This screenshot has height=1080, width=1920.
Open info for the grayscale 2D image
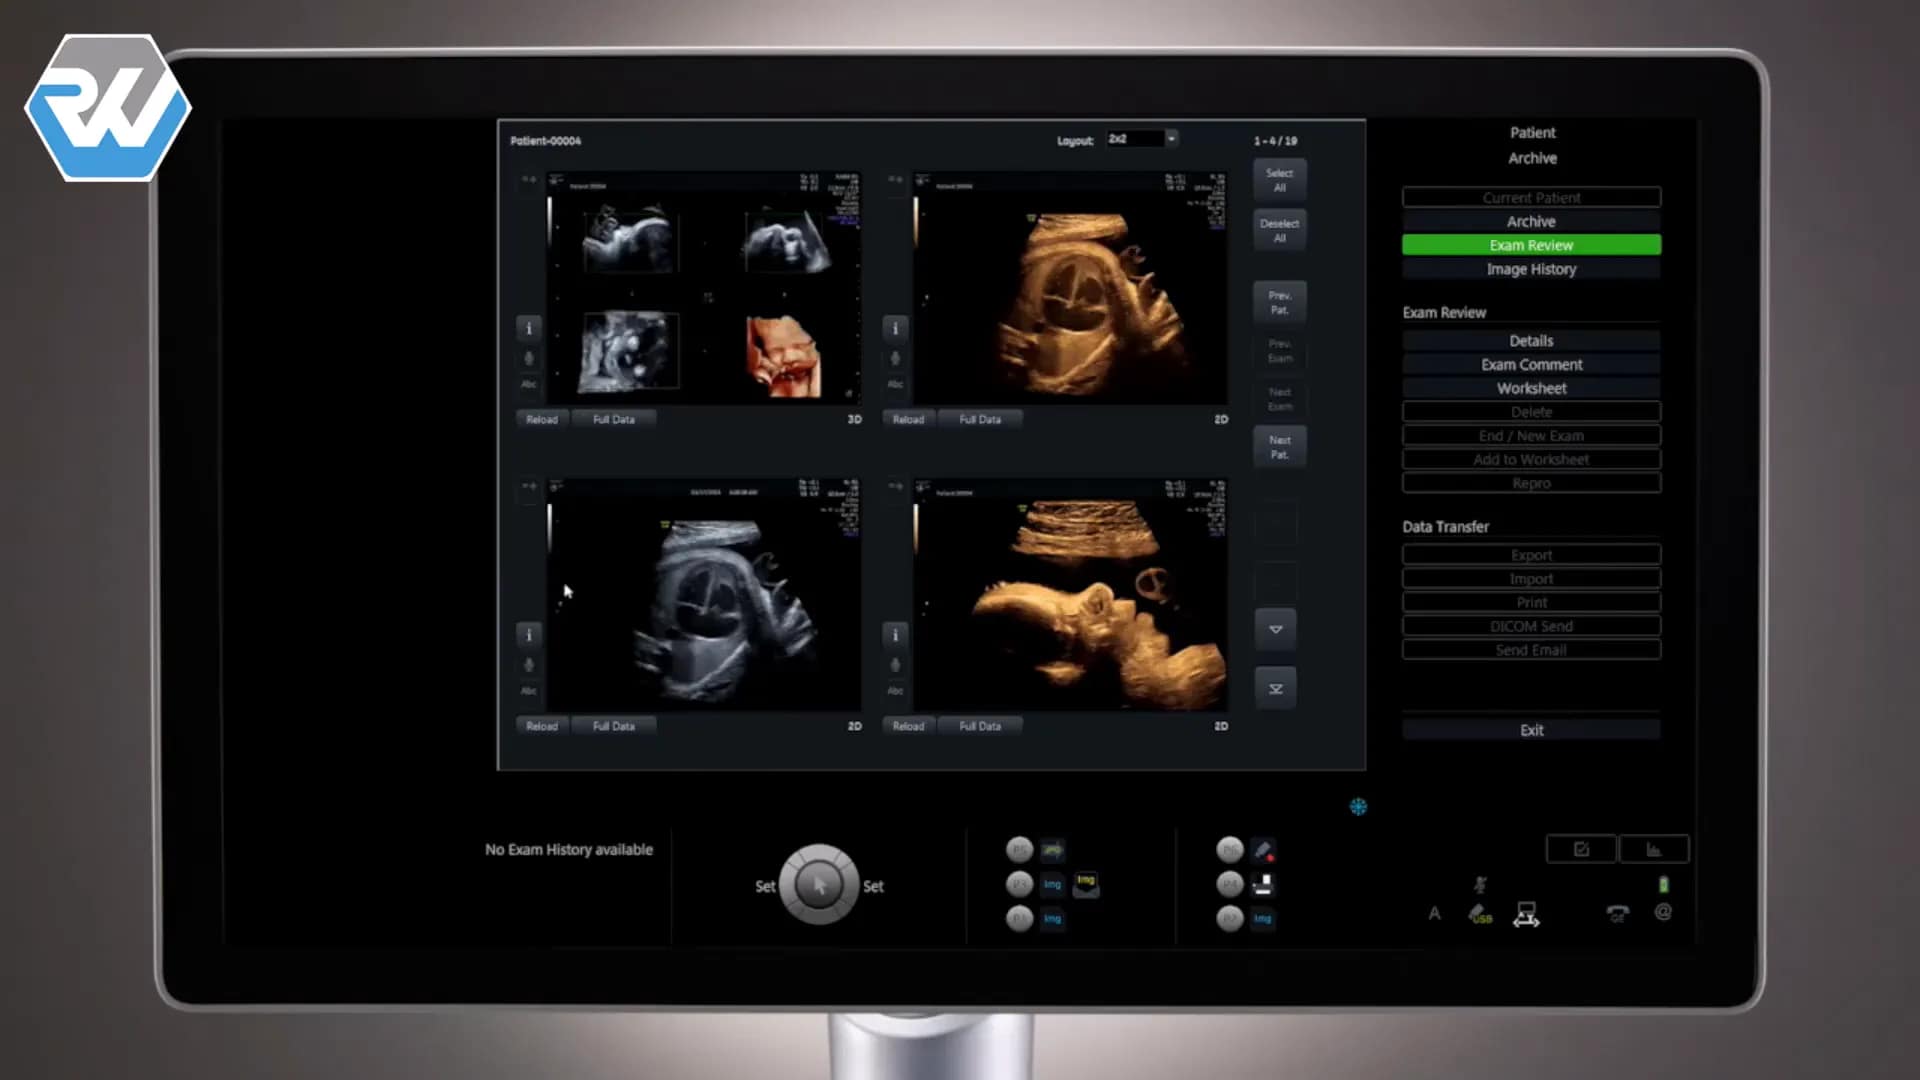(529, 635)
